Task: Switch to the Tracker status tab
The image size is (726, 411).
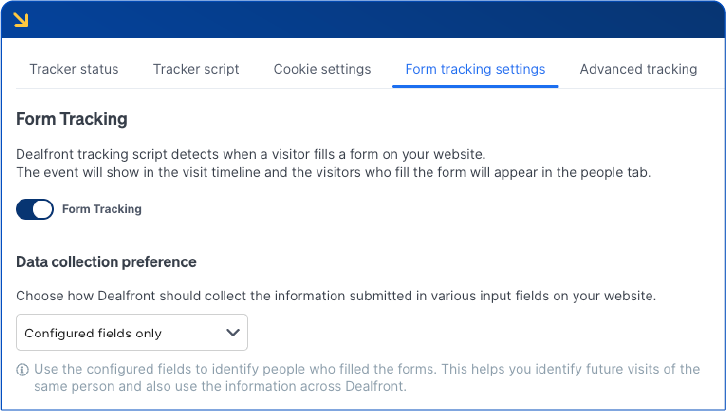Action: coord(74,70)
